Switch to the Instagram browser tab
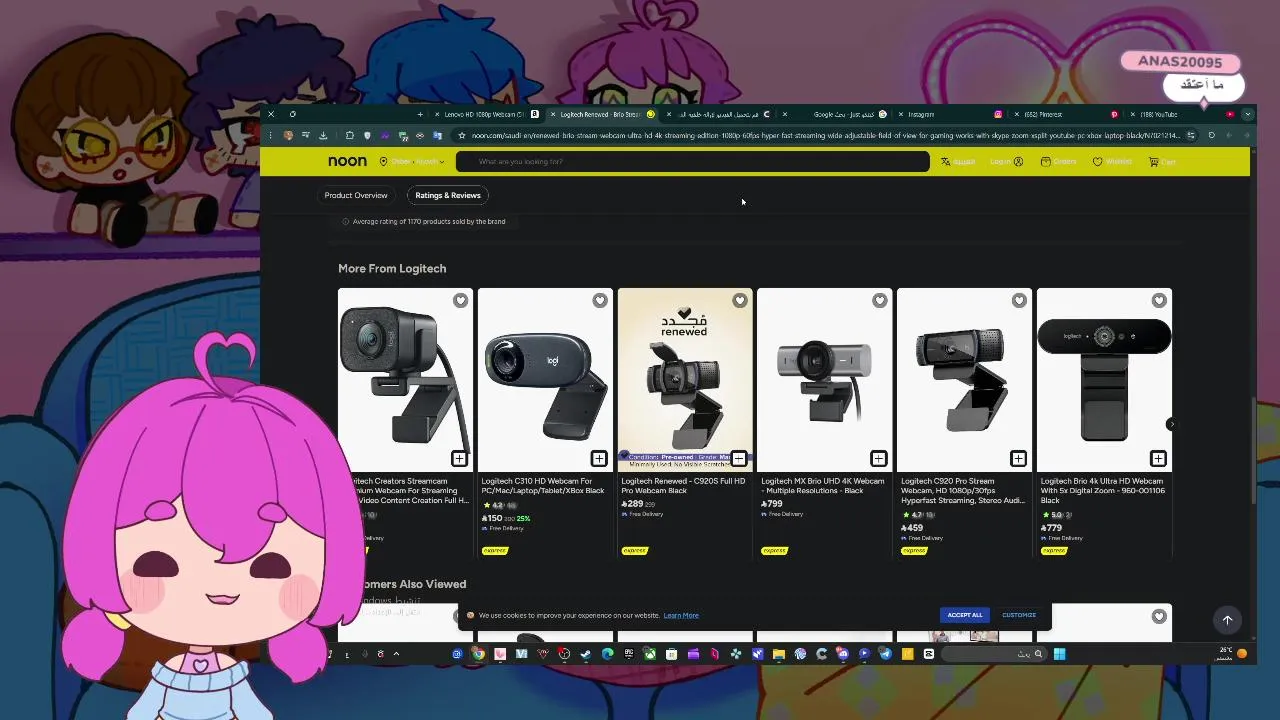 pyautogui.click(x=950, y=114)
